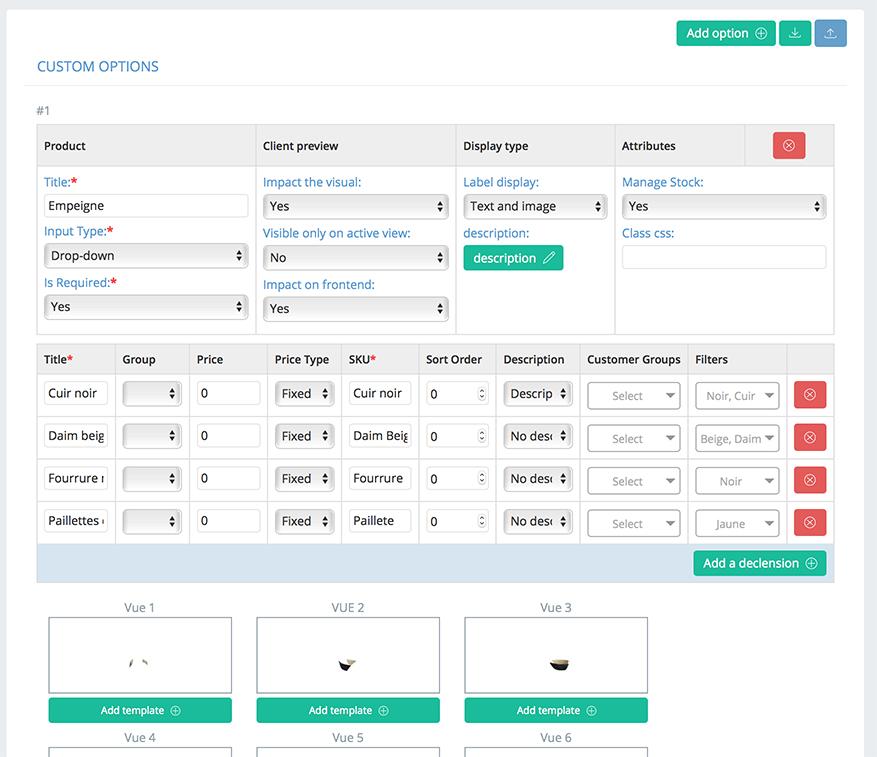Remove the Cuir noir declension row
Viewport: 877px width, 757px height.
click(x=810, y=394)
